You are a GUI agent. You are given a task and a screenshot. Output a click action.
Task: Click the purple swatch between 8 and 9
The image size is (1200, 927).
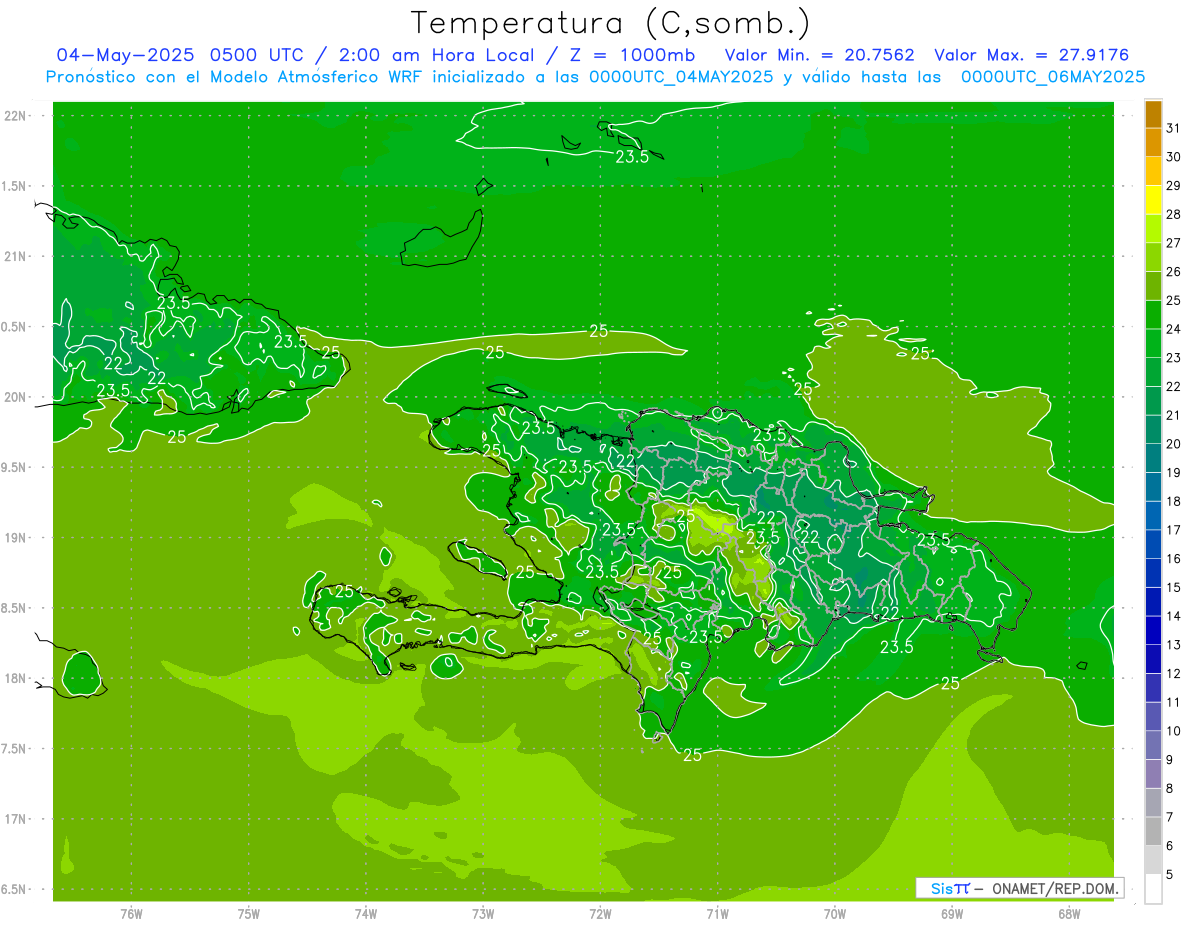[1153, 774]
